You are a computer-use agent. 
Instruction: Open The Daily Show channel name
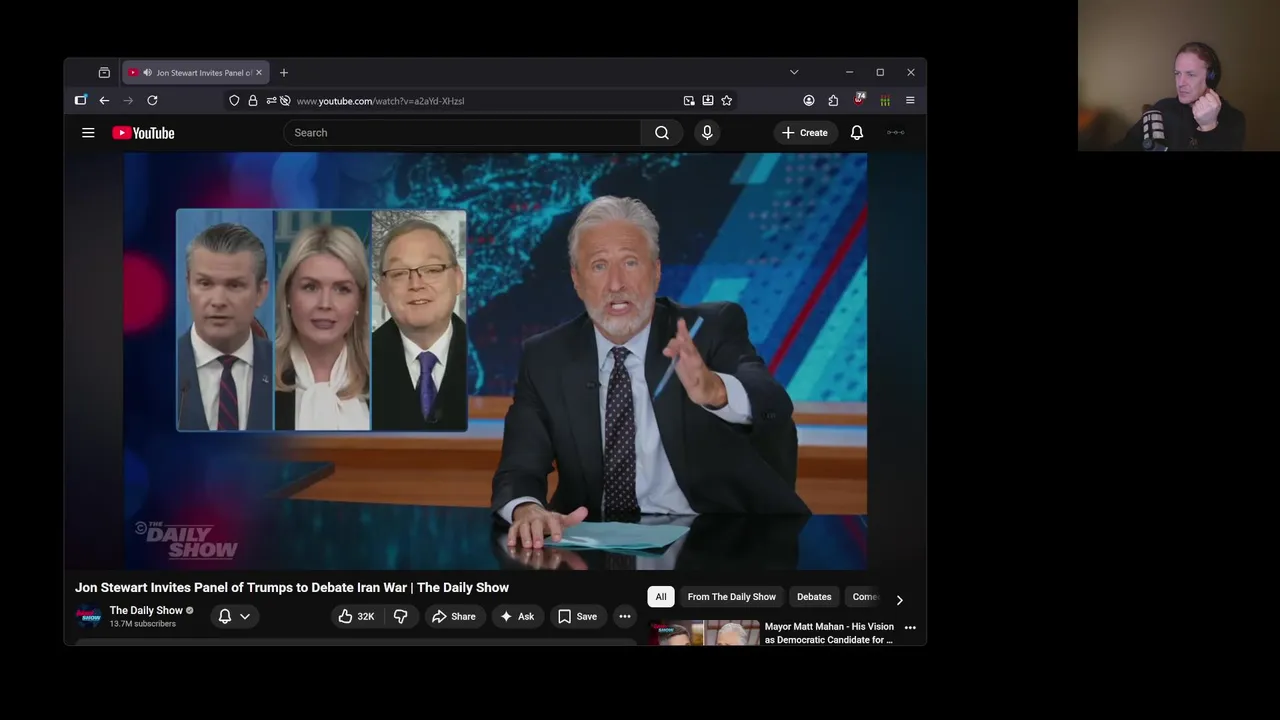point(146,610)
